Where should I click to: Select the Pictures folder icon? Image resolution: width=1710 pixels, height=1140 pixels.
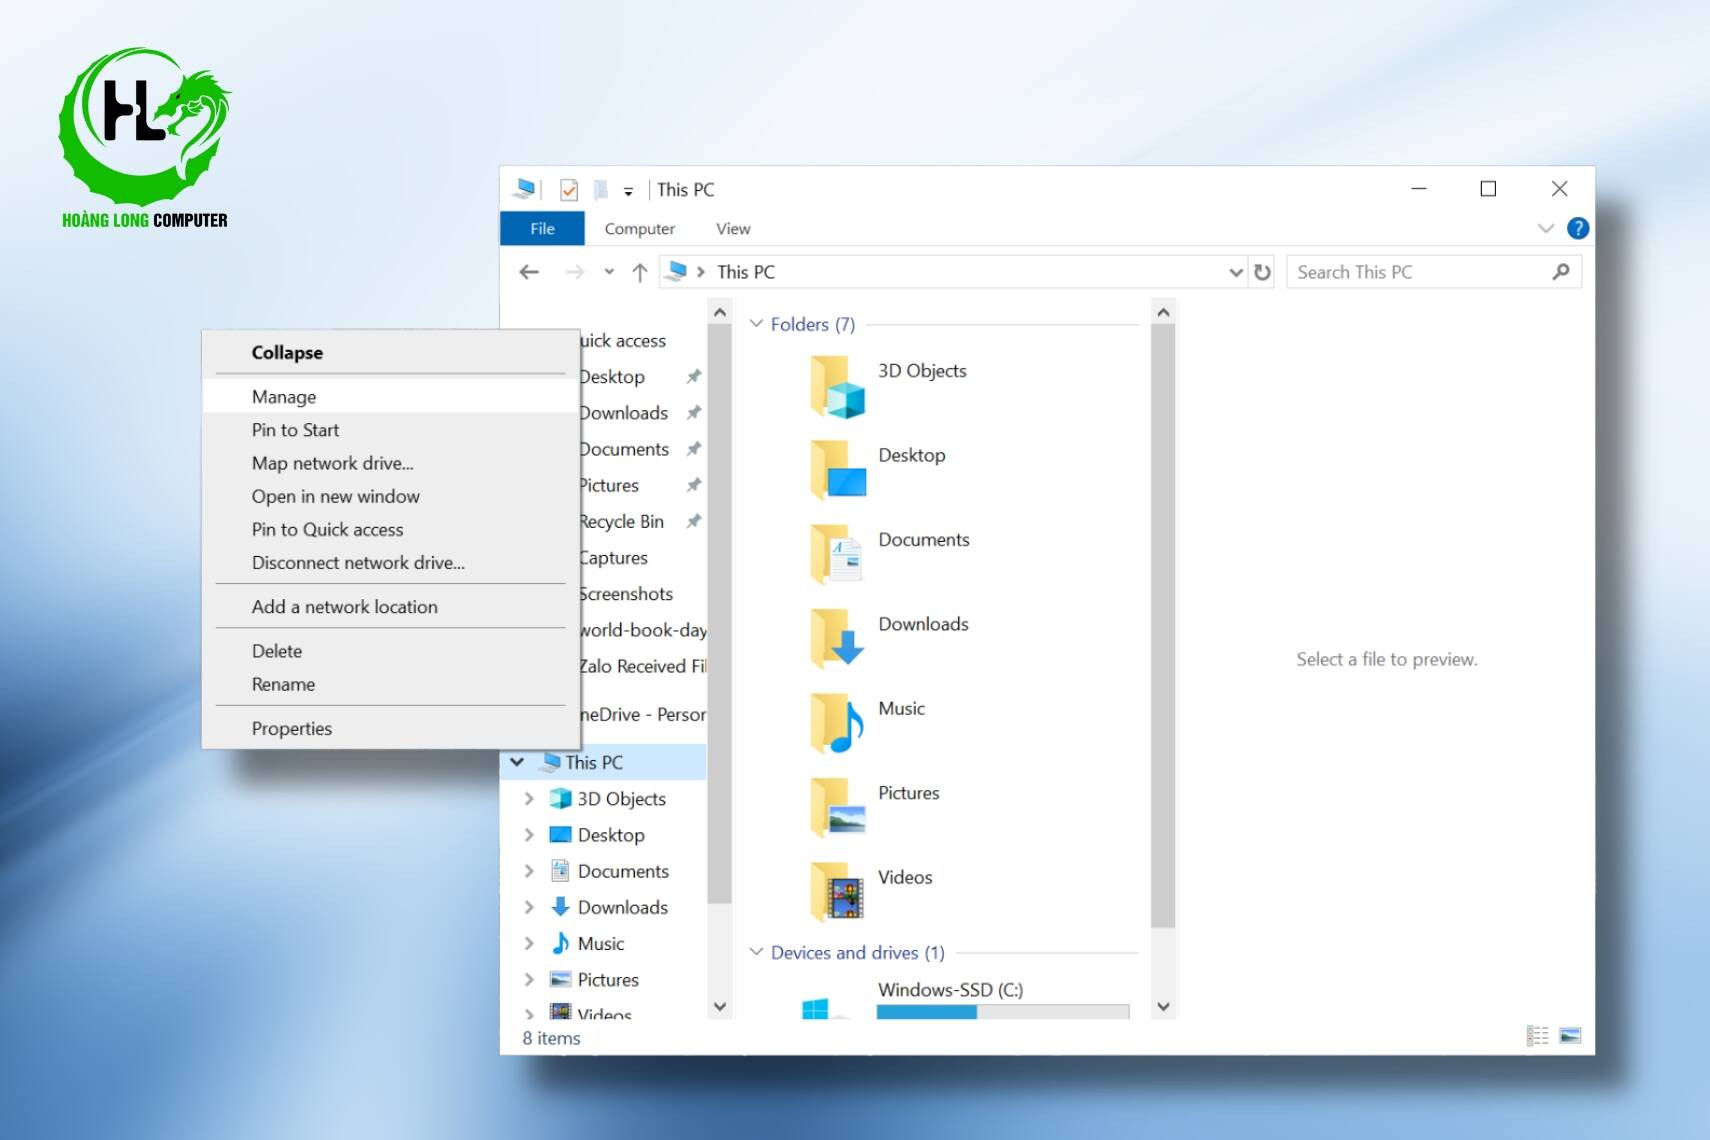pos(838,808)
